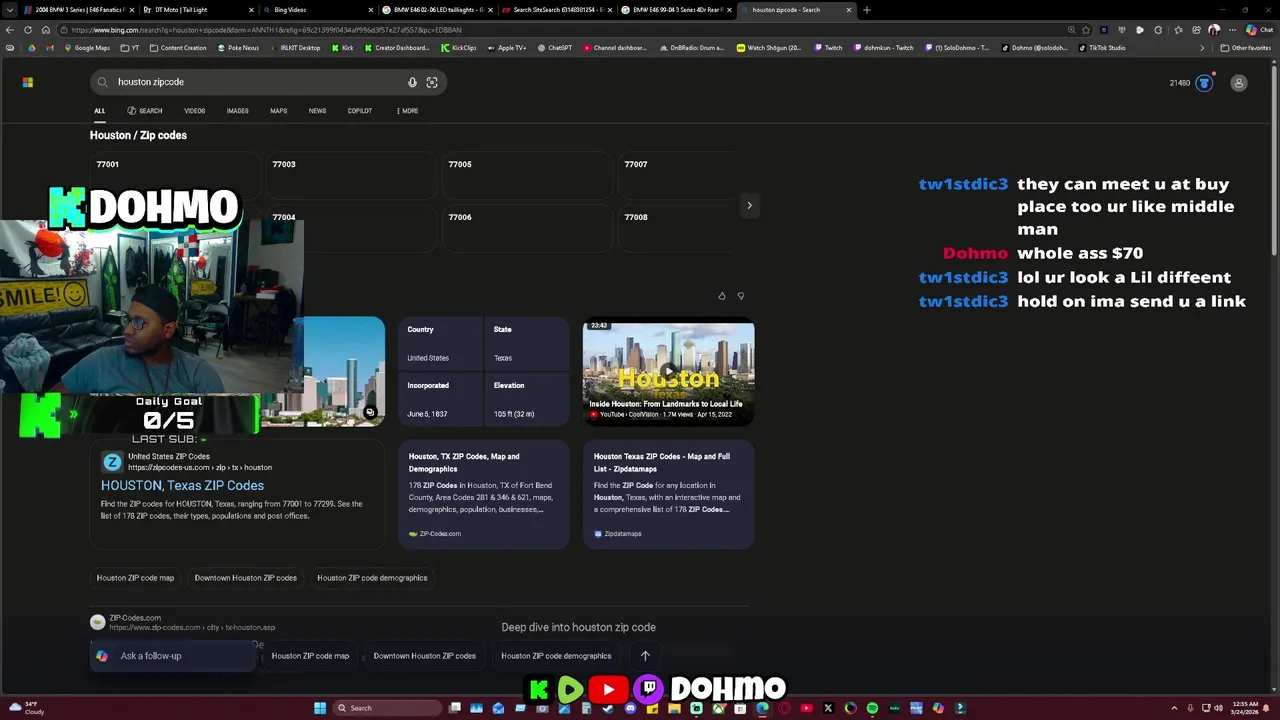
Task: Play Inside Houston YouTube video thumbnail
Action: (668, 371)
